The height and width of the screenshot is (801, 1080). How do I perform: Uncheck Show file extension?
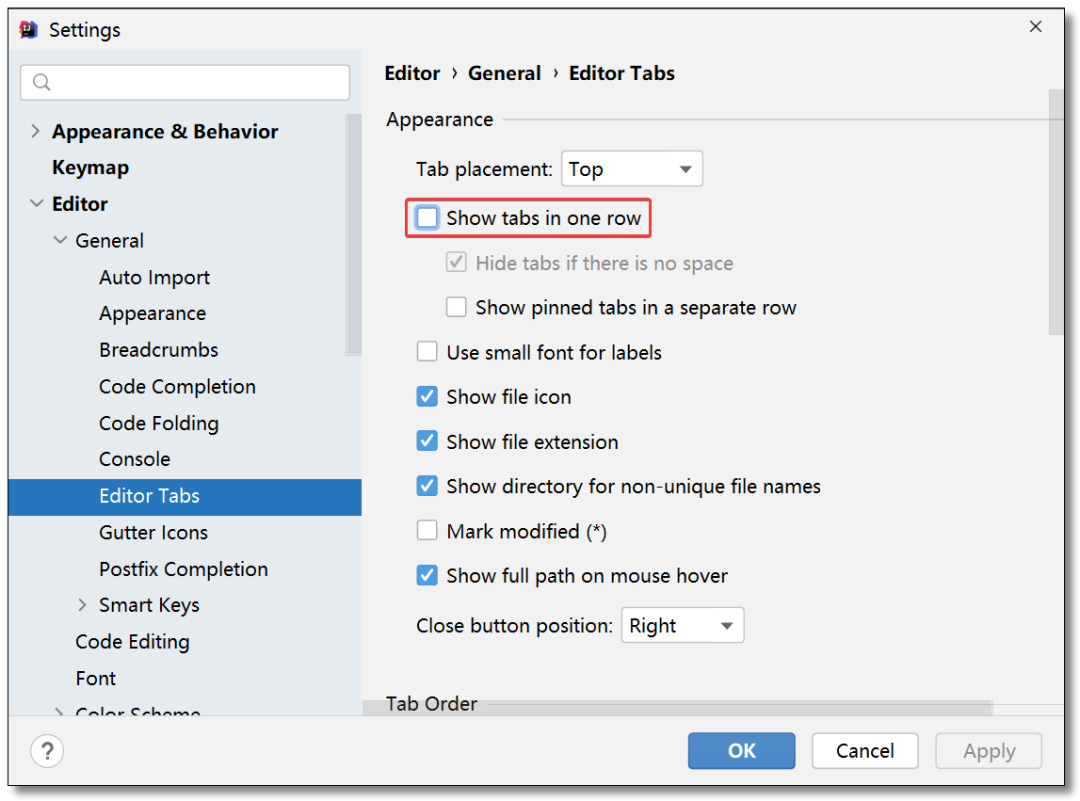(427, 441)
